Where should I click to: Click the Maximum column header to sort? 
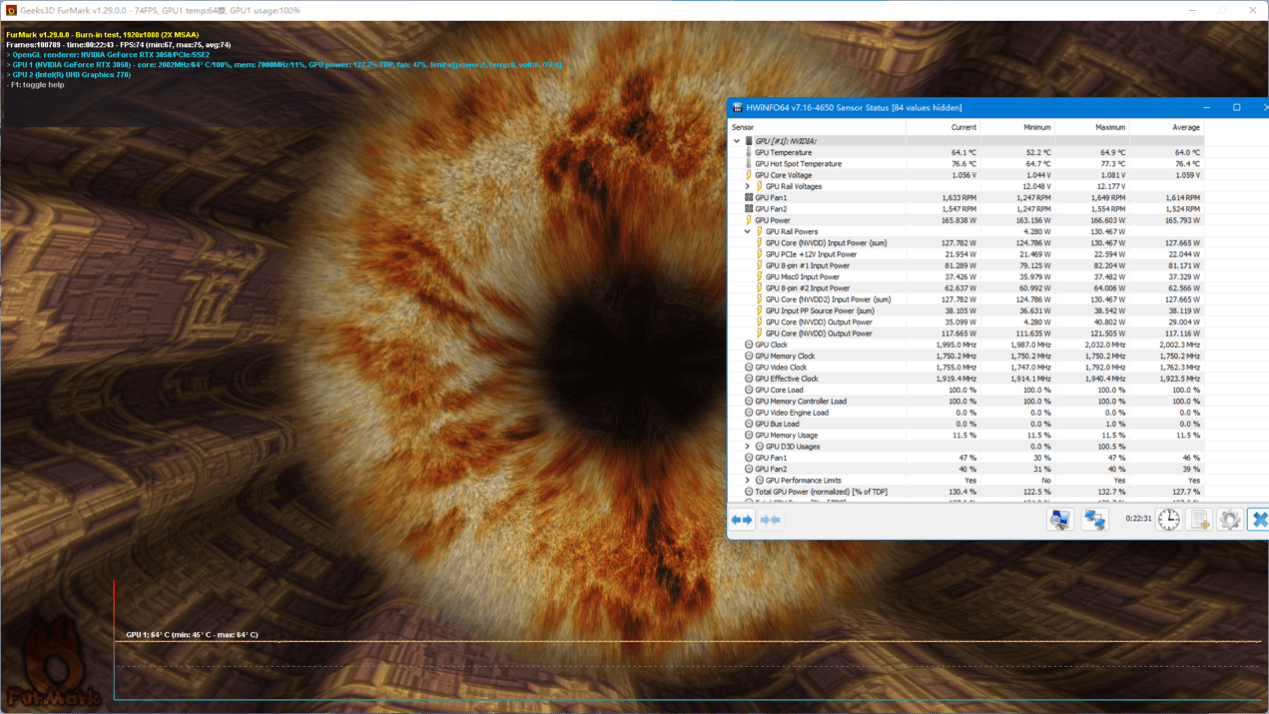click(x=1110, y=127)
